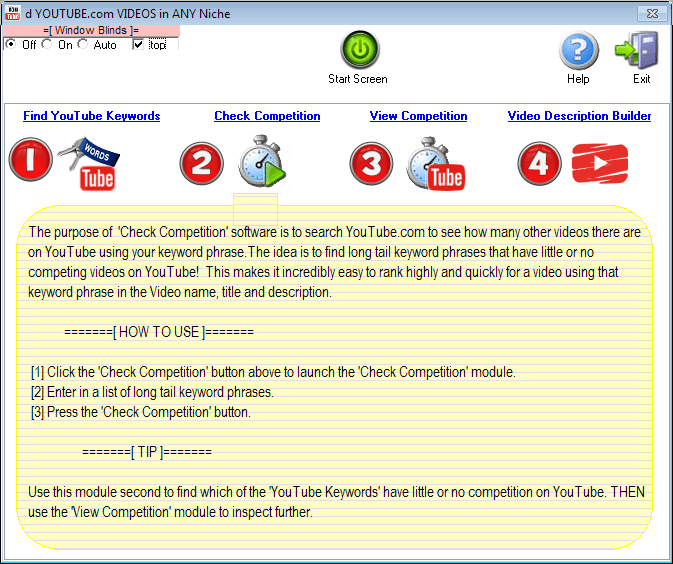Select the Off radio button for Window Blinds
The height and width of the screenshot is (564, 673).
point(11,44)
